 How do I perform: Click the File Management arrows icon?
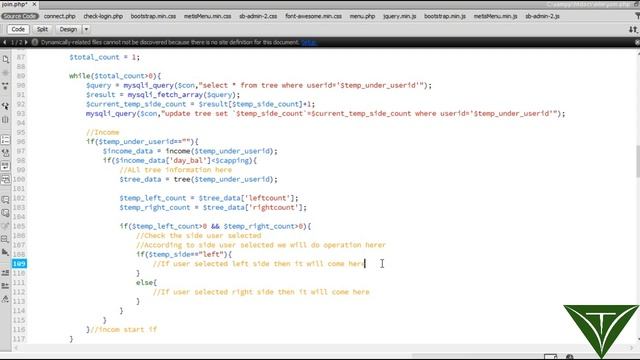[633, 29]
